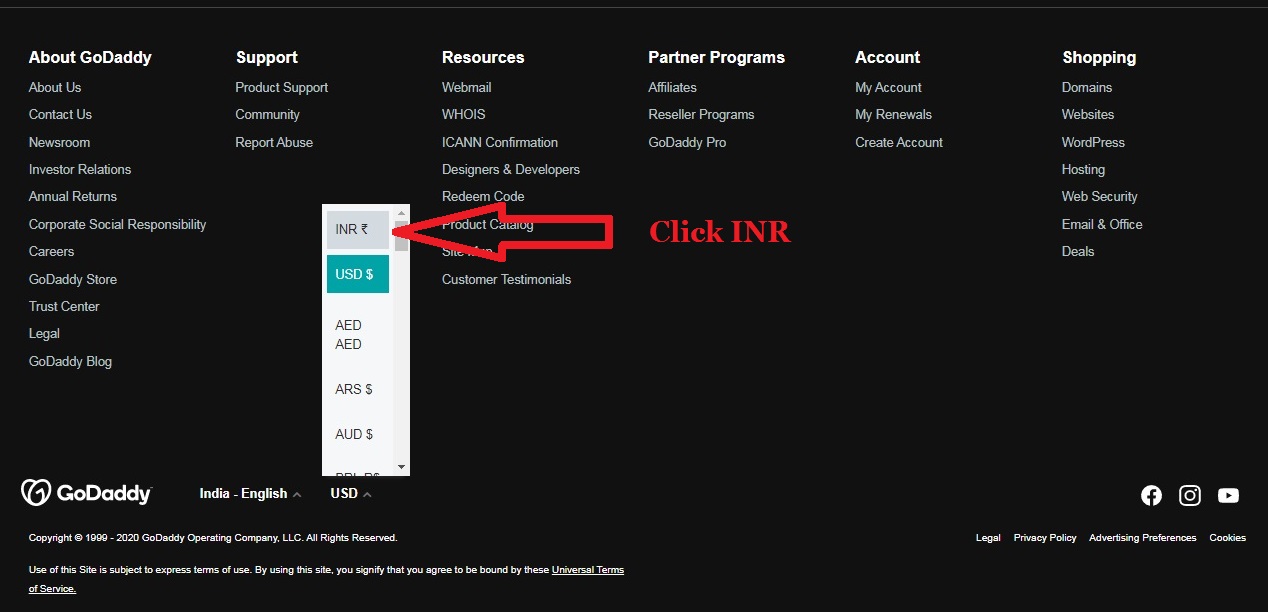Open Advertising Preferences link
This screenshot has width=1268, height=612.
pos(1143,538)
